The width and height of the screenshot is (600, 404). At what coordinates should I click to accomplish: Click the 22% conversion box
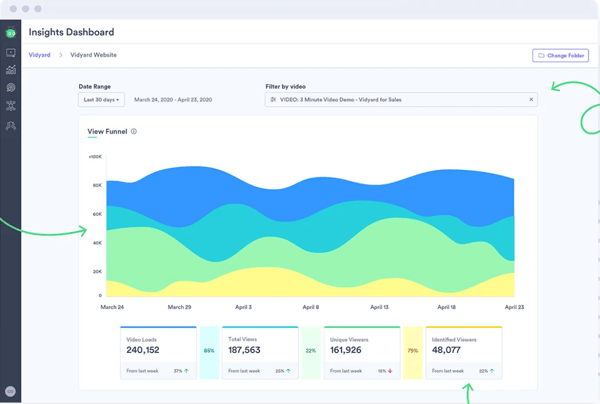pyautogui.click(x=311, y=353)
